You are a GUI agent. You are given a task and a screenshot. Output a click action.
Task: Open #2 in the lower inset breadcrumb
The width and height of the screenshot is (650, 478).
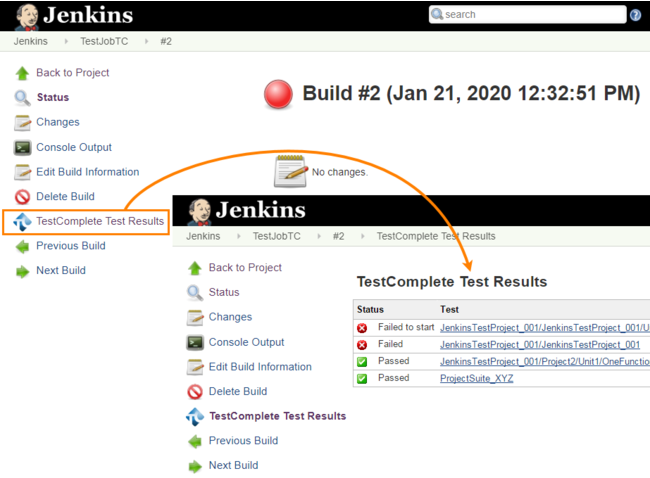338,236
